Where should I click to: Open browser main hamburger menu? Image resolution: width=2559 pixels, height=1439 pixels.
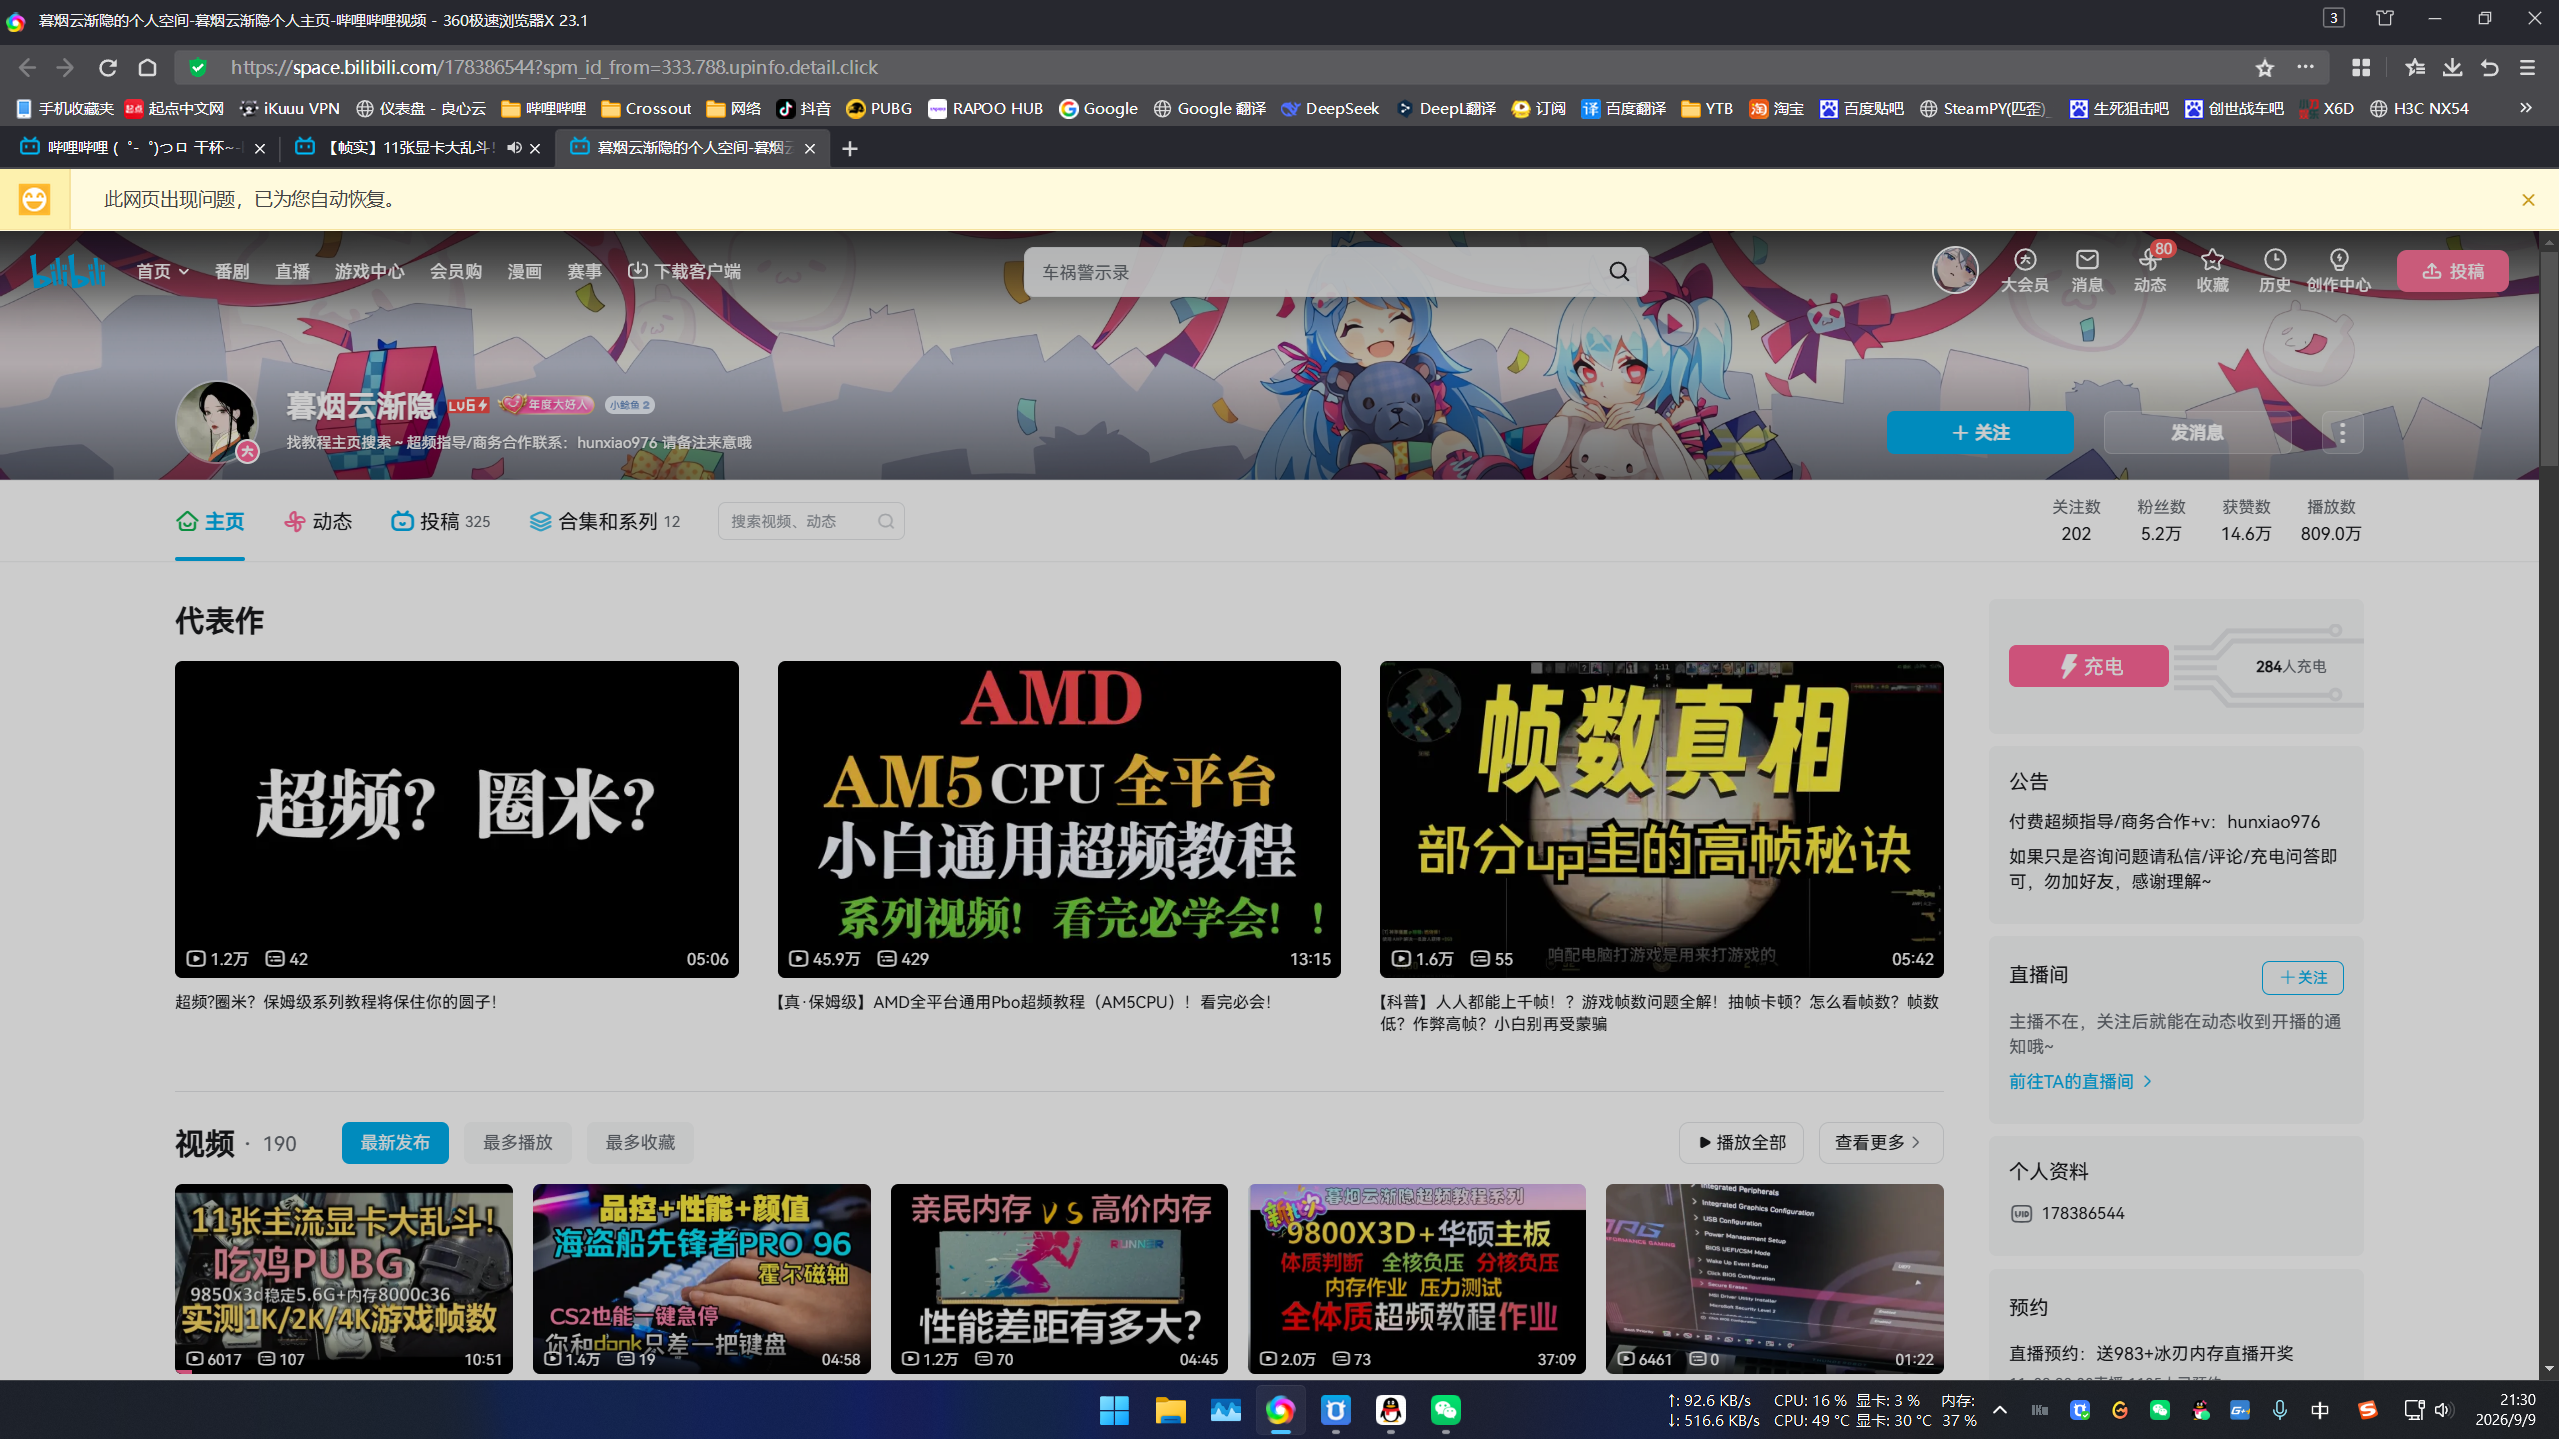pyautogui.click(x=2527, y=67)
